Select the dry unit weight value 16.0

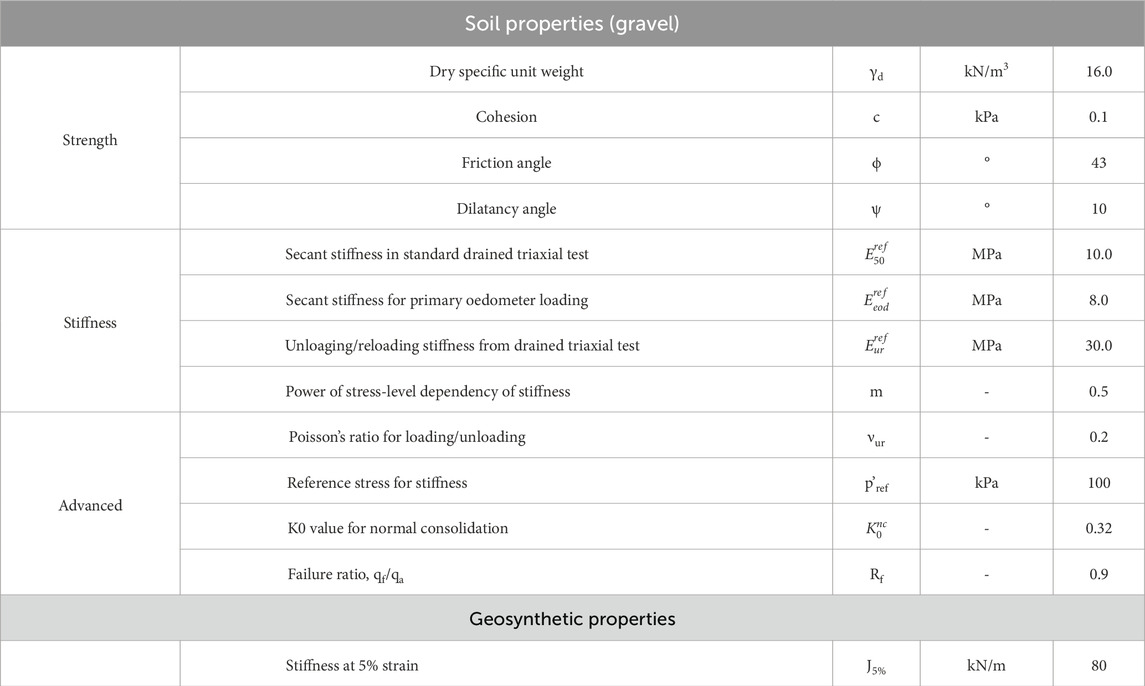click(1098, 72)
